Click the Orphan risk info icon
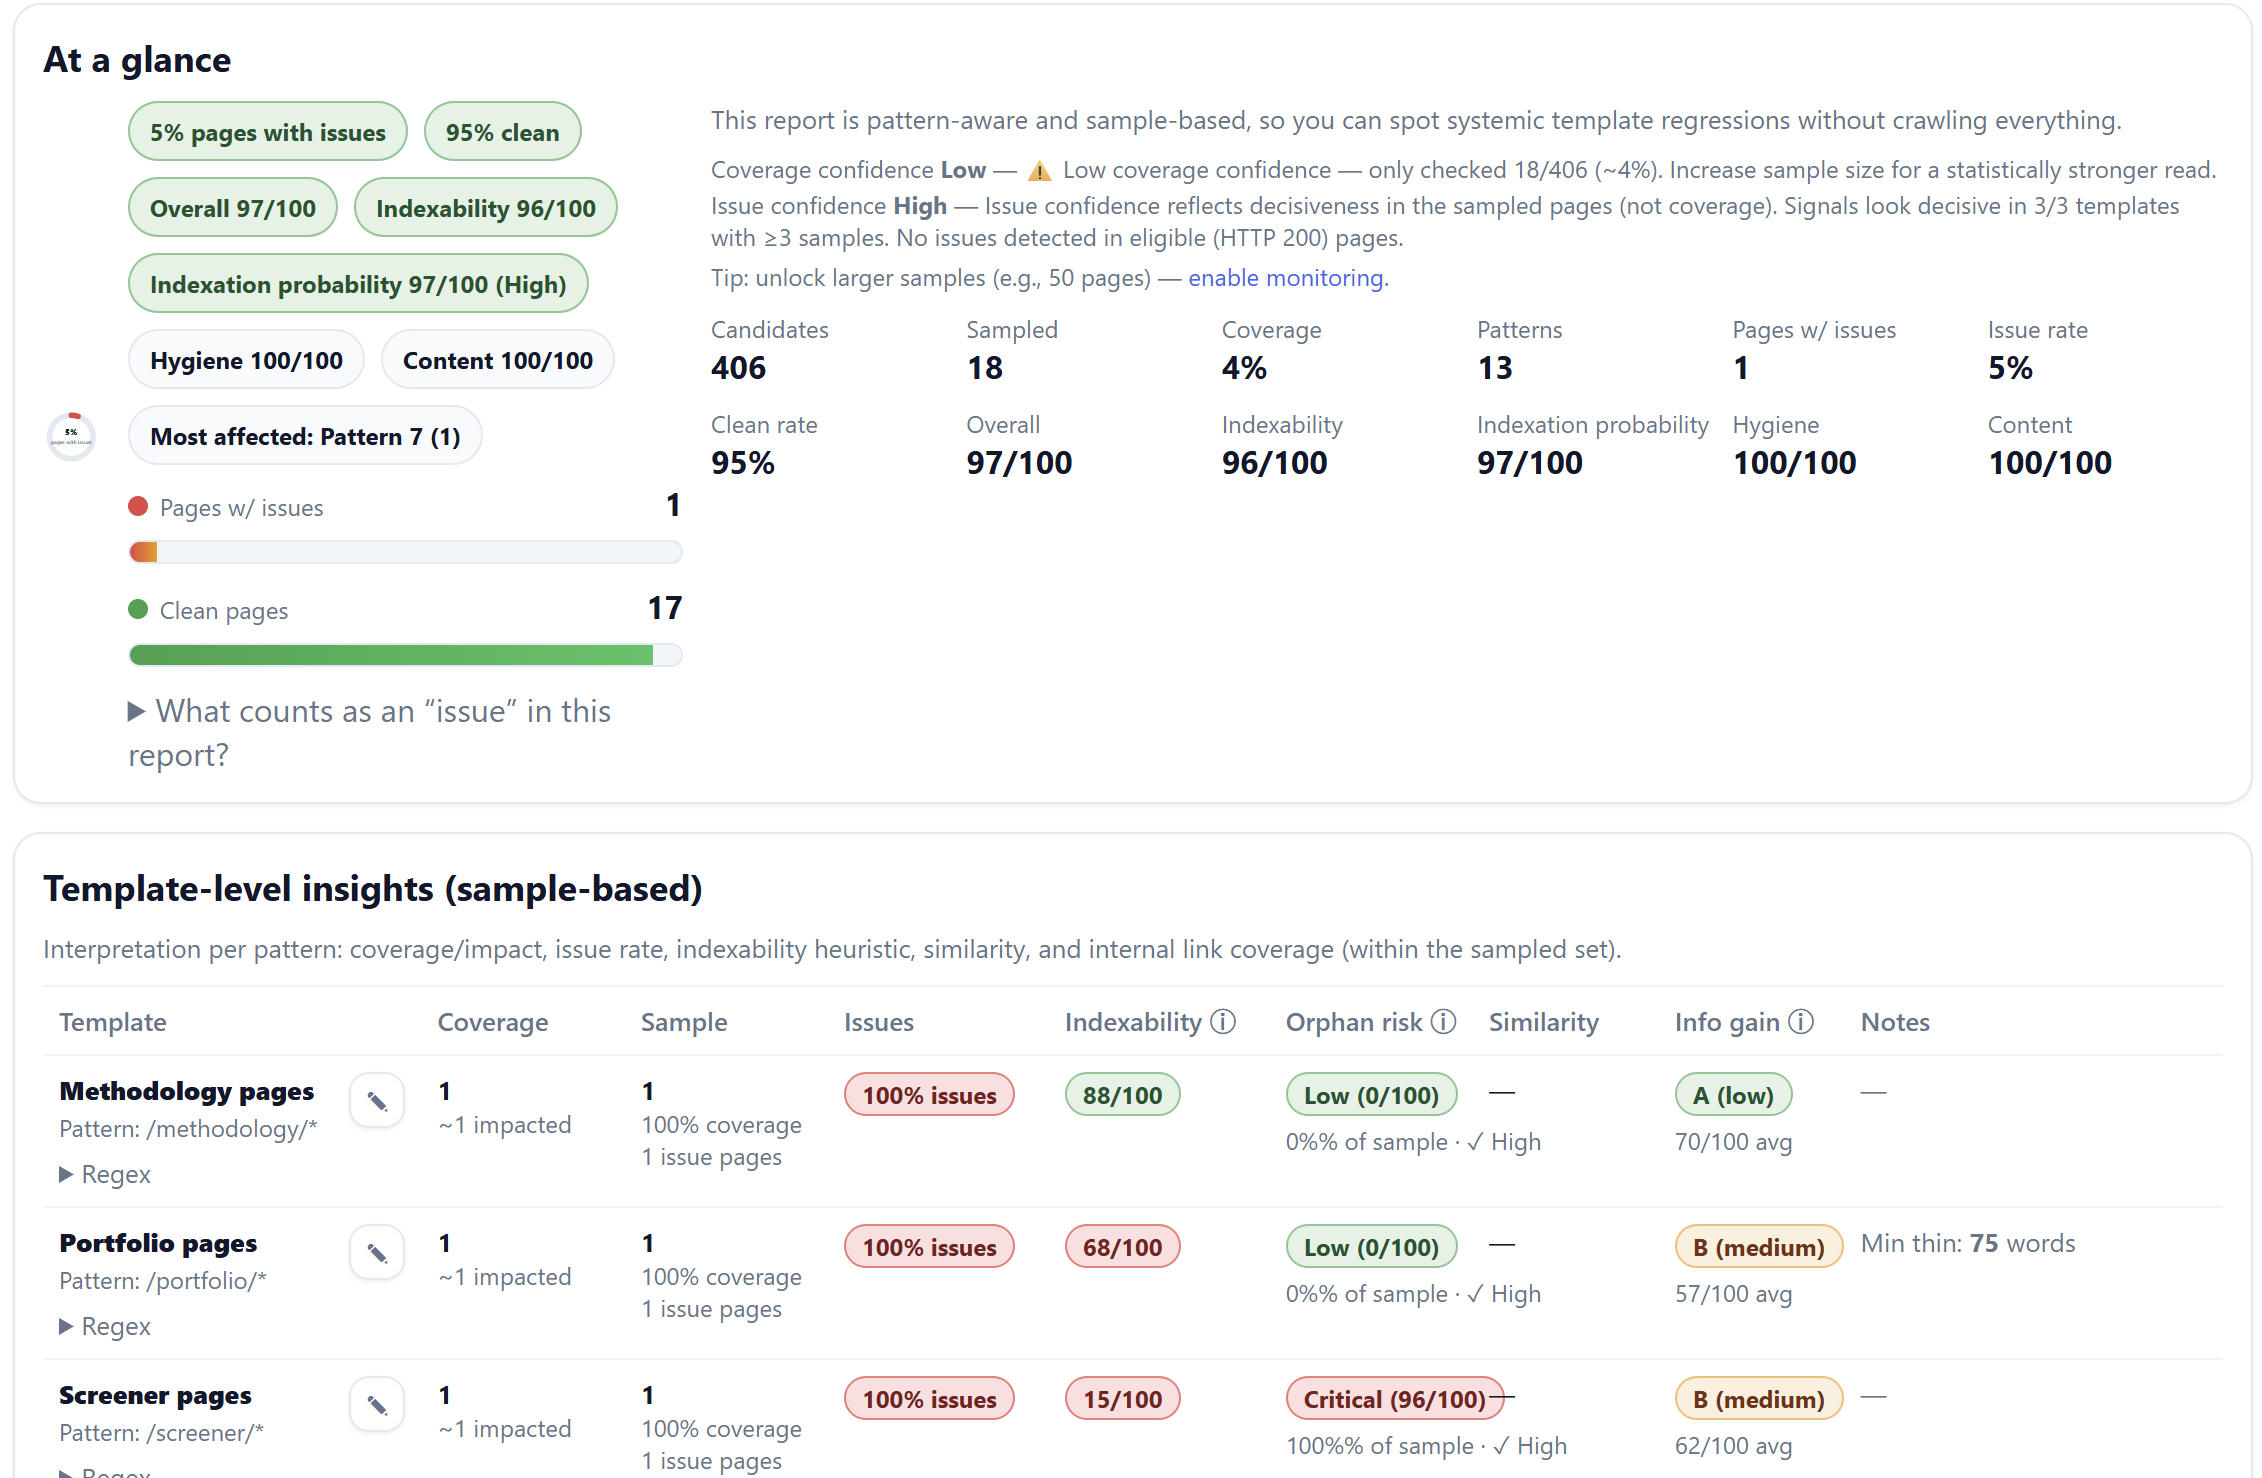The image size is (2262, 1478). [1443, 1022]
